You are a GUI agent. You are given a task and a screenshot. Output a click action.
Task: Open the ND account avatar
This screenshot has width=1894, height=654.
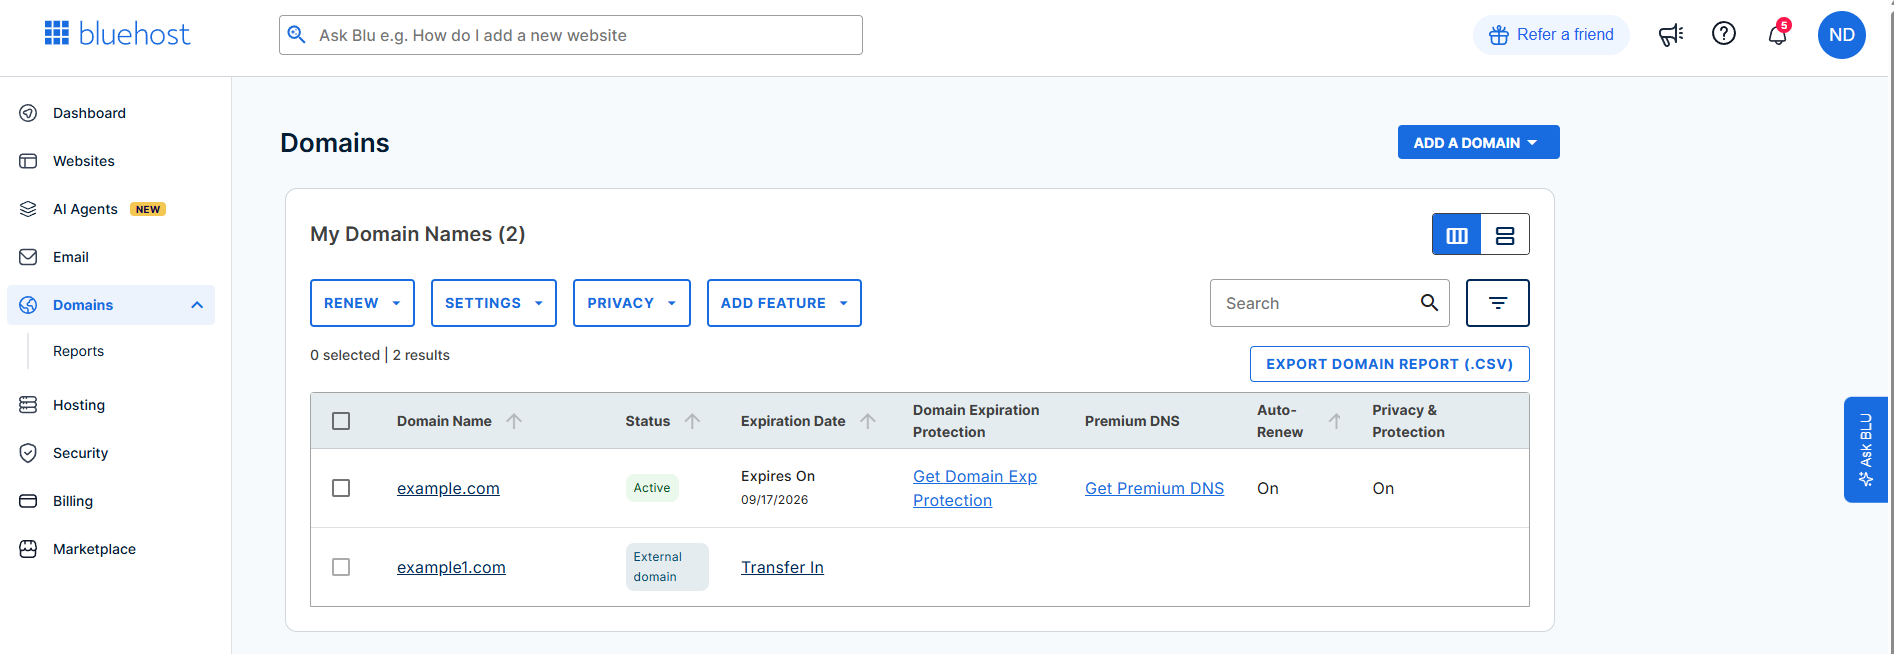click(x=1842, y=35)
